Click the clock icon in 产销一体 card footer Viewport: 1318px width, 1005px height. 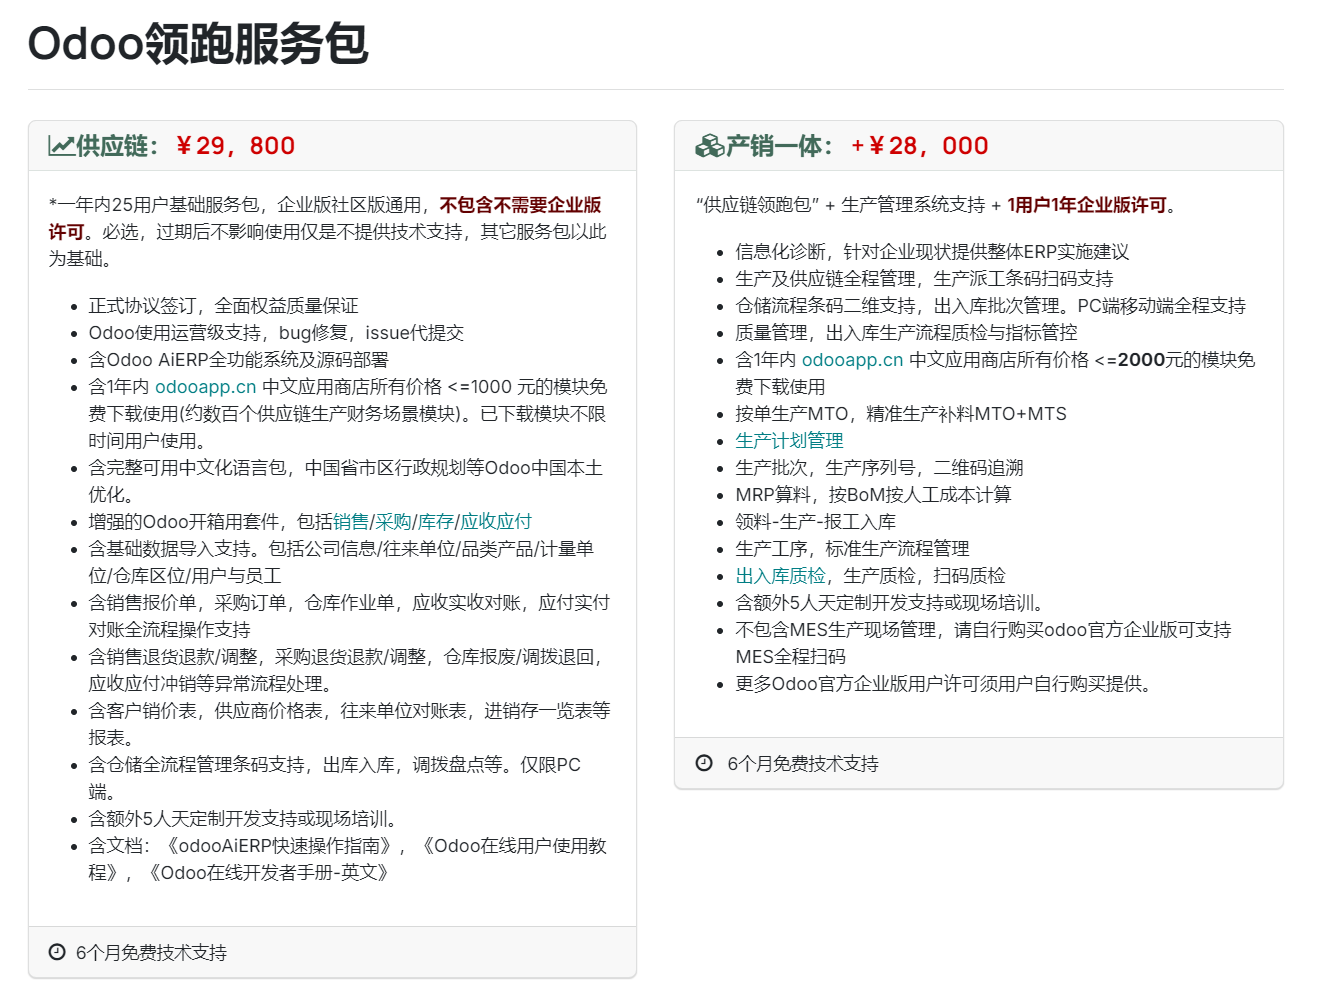(704, 763)
